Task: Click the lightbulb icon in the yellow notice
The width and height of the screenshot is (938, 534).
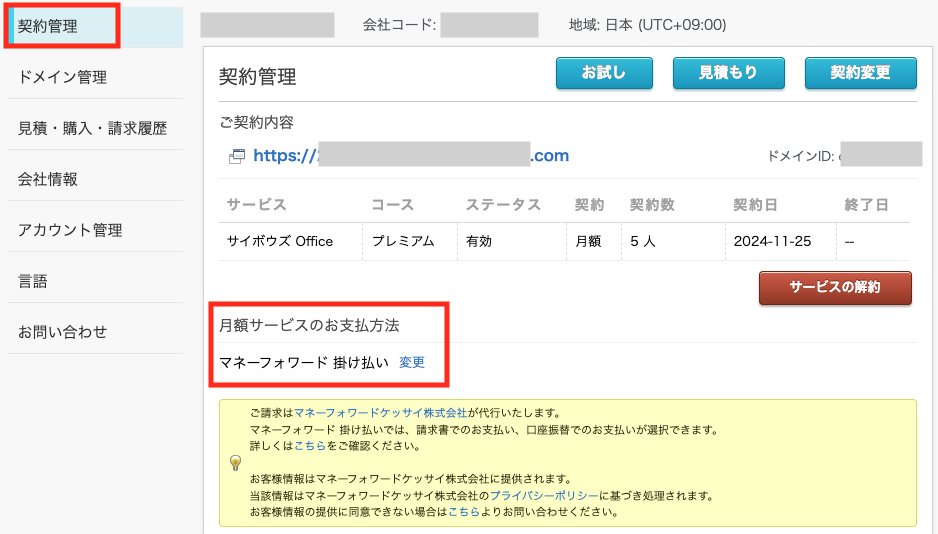Action: [x=236, y=463]
